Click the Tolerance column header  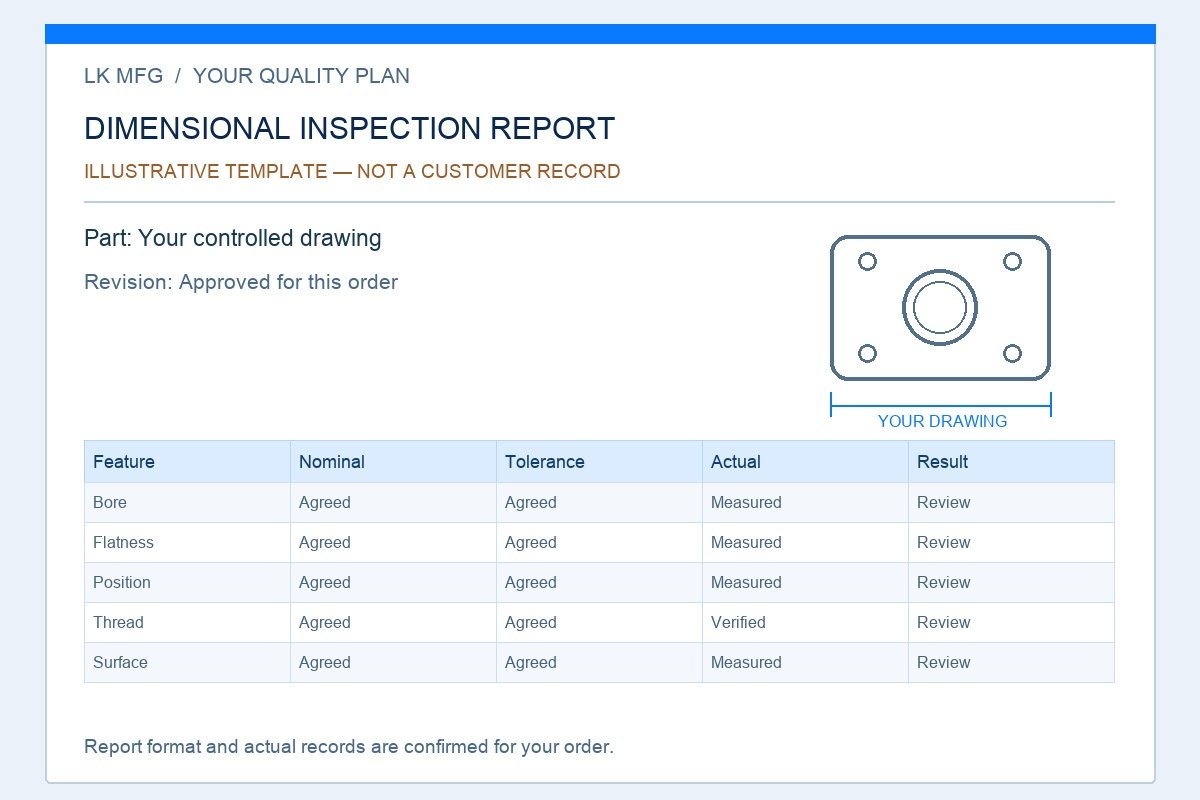tap(599, 462)
